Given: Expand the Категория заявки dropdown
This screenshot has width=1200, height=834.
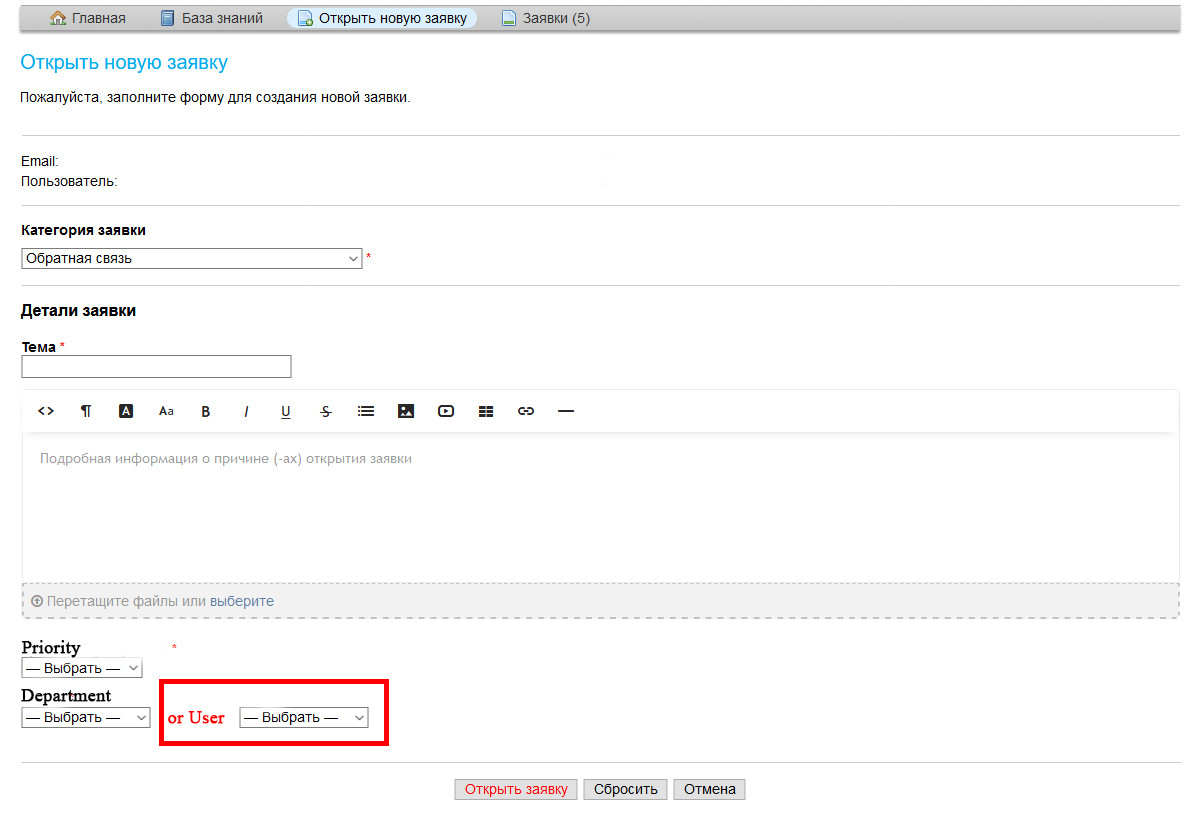Looking at the screenshot, I should [x=191, y=258].
